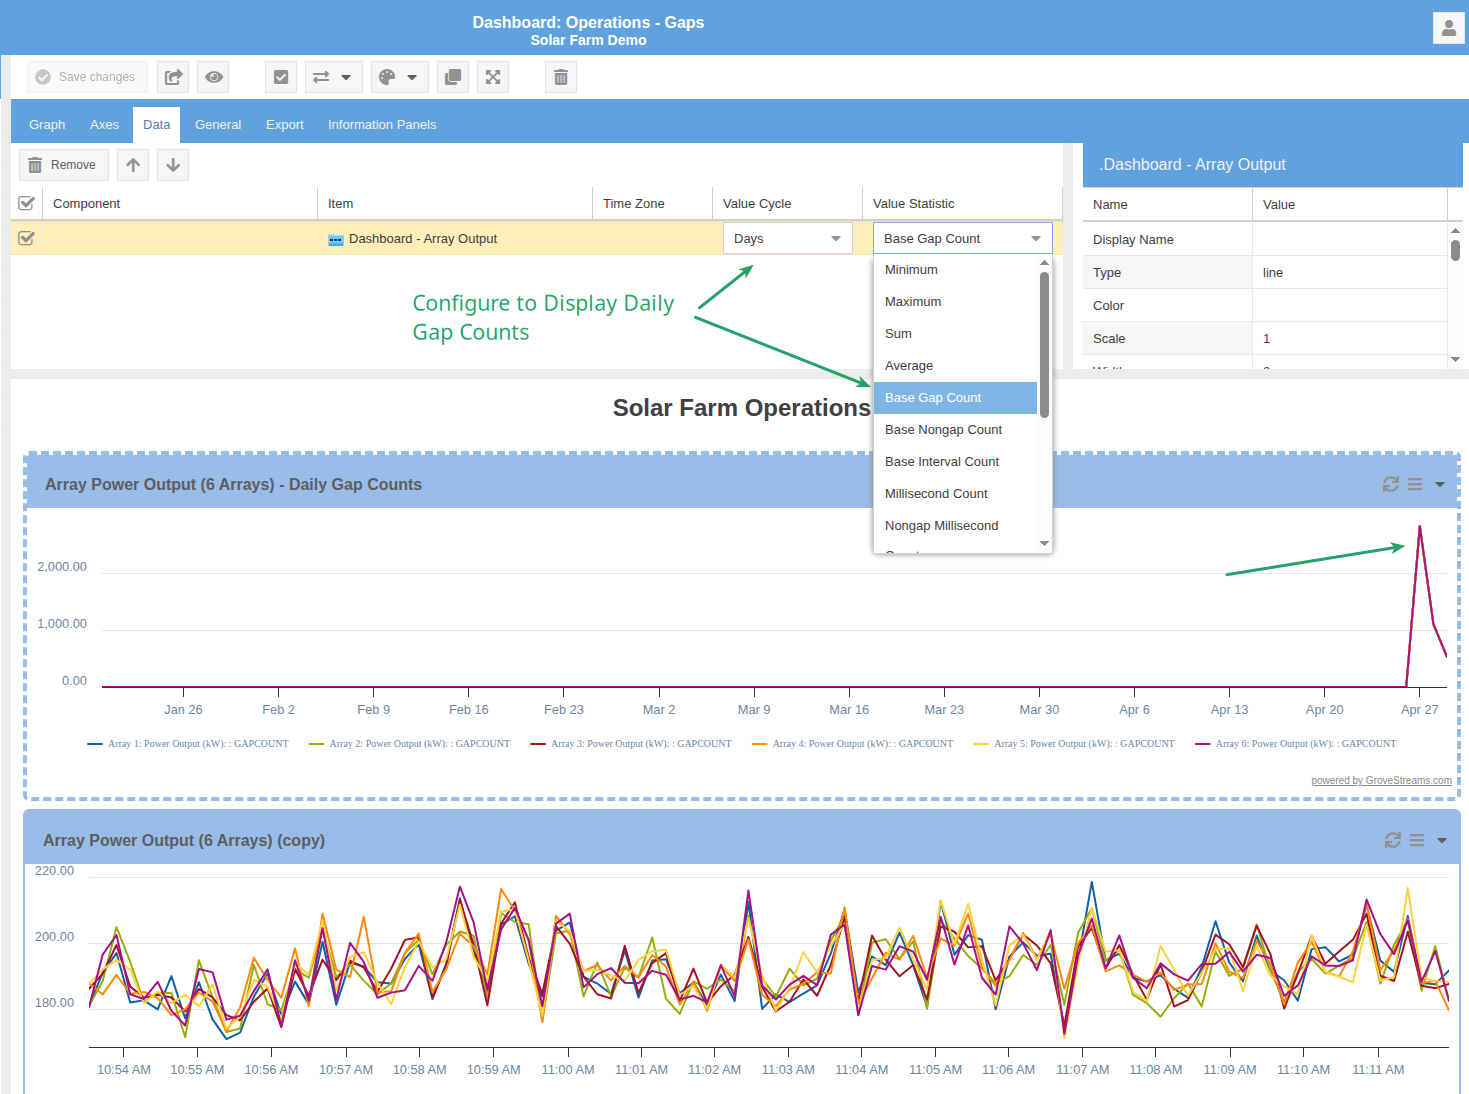The image size is (1469, 1094).
Task: Toggle Array 1 Power Output legend entry
Action: [188, 744]
